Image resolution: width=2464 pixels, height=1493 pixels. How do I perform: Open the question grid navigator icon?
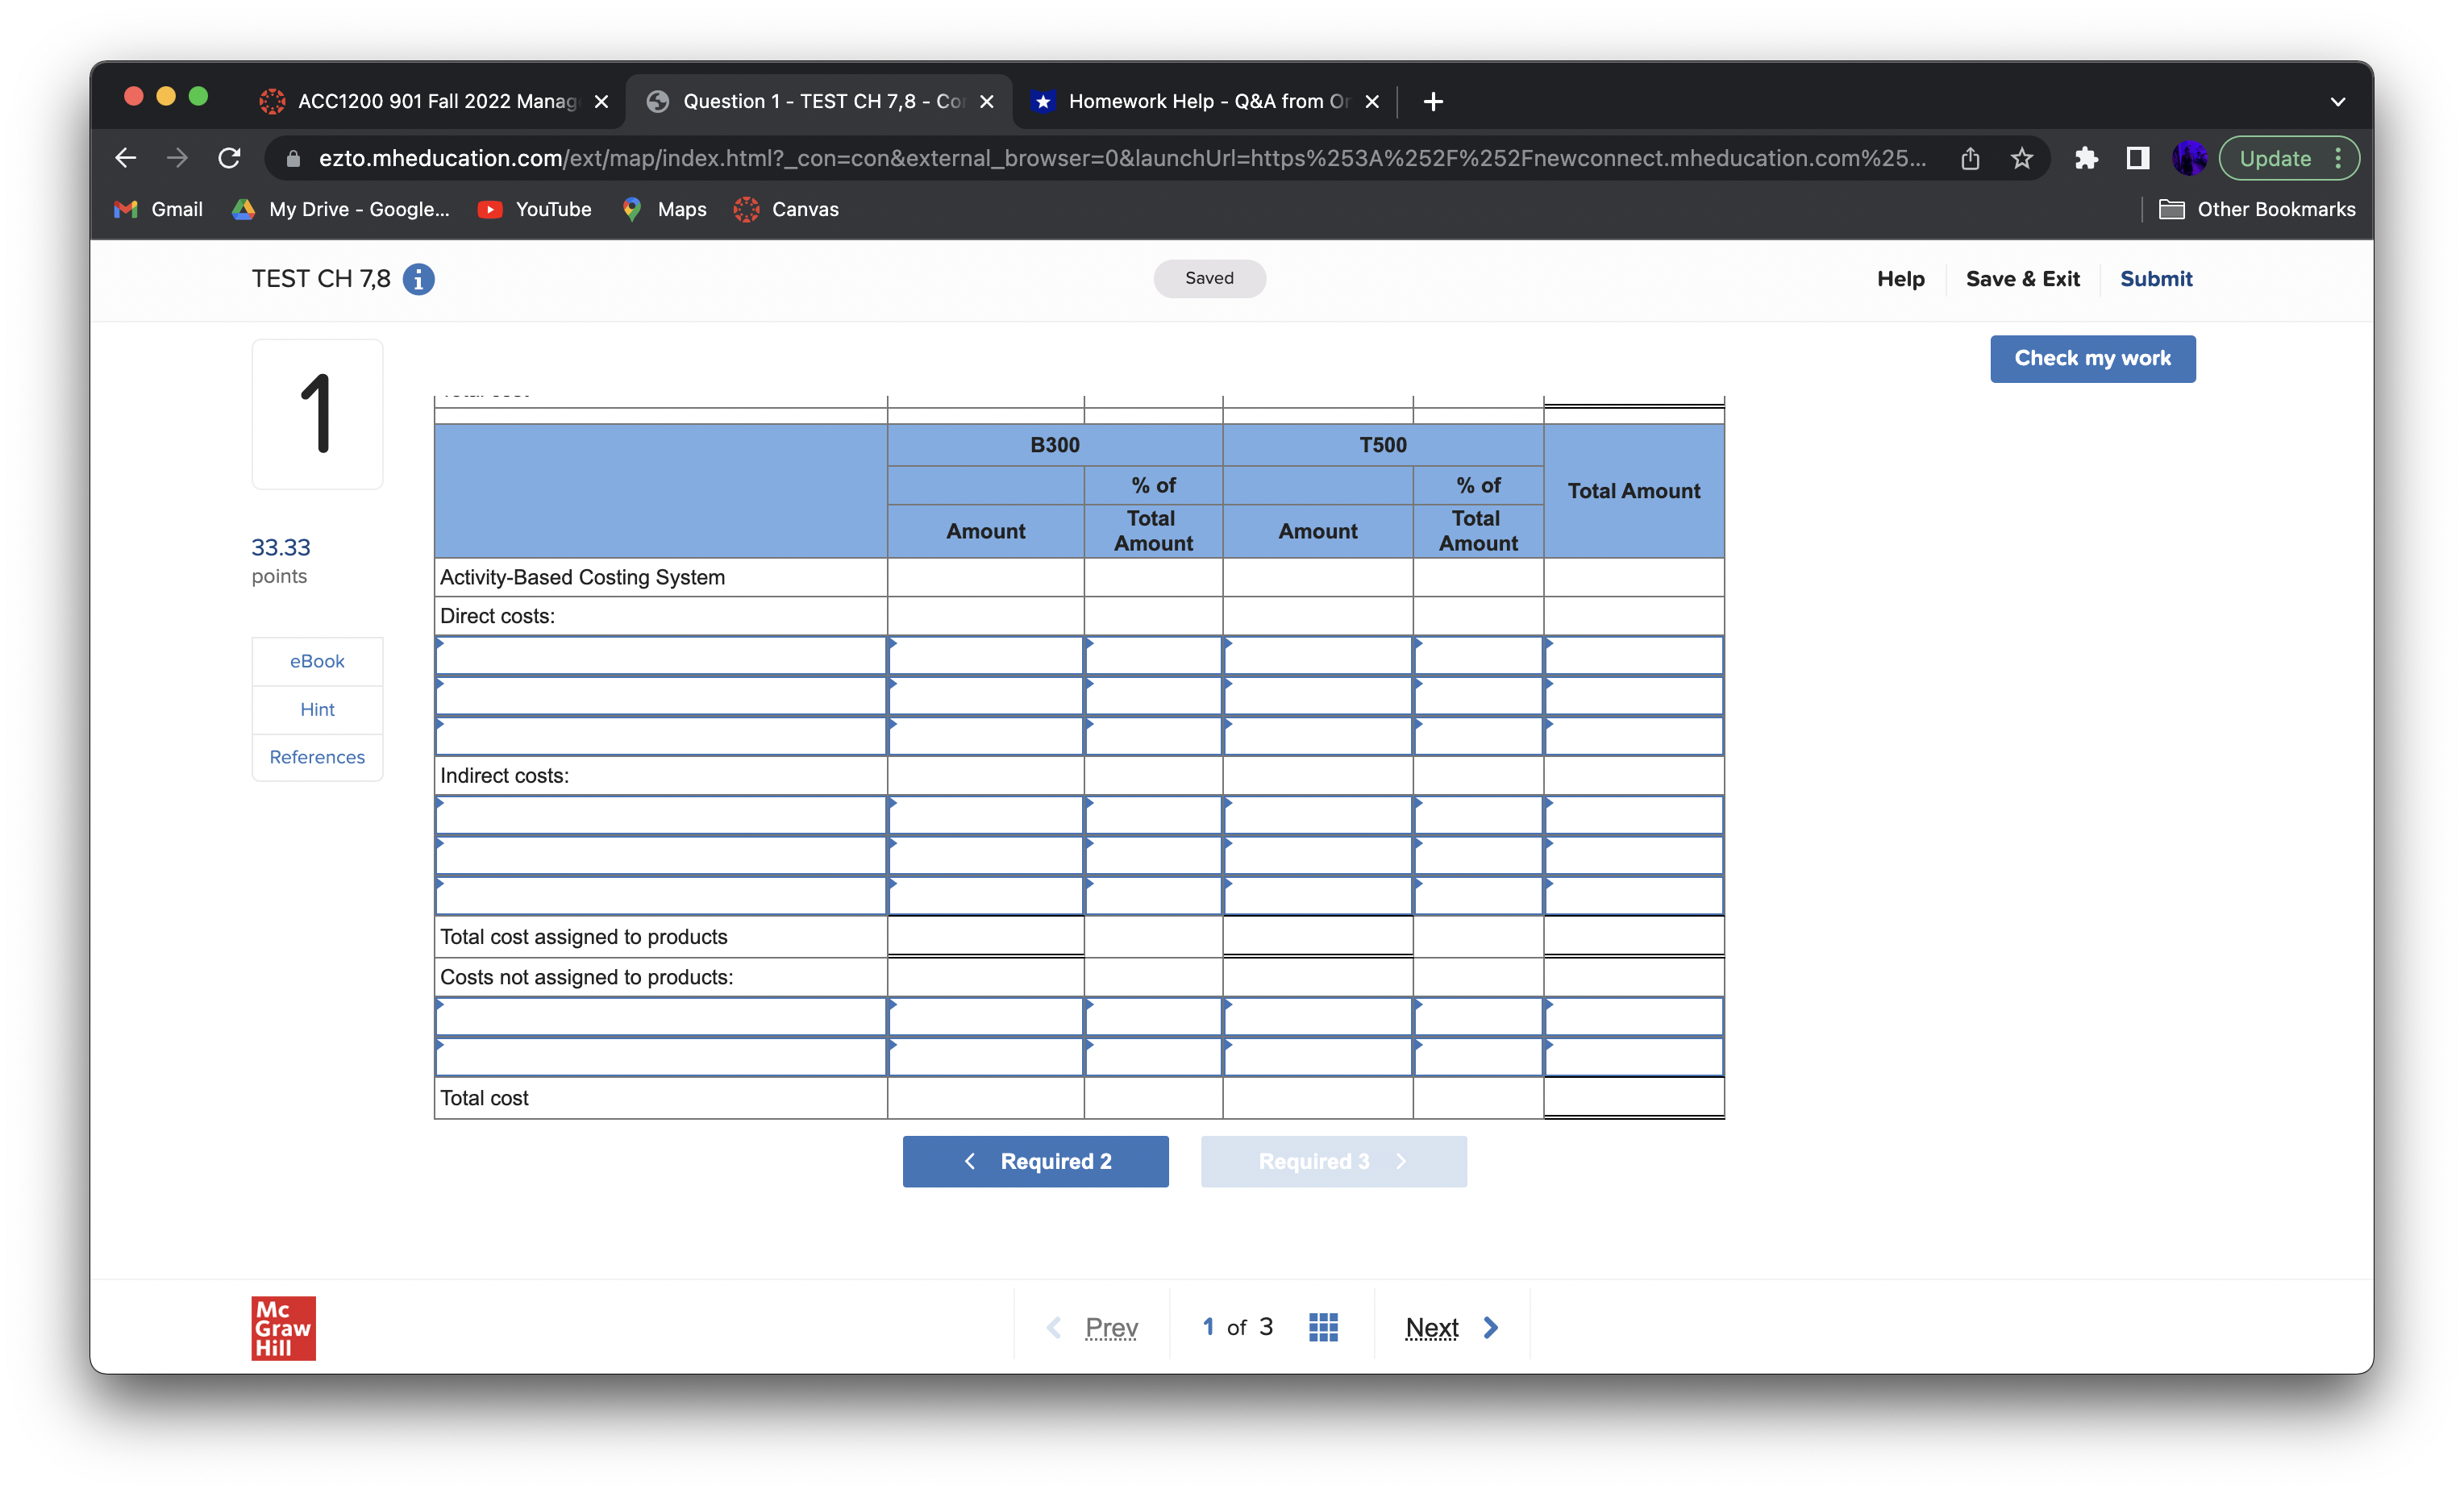pos(1322,1327)
